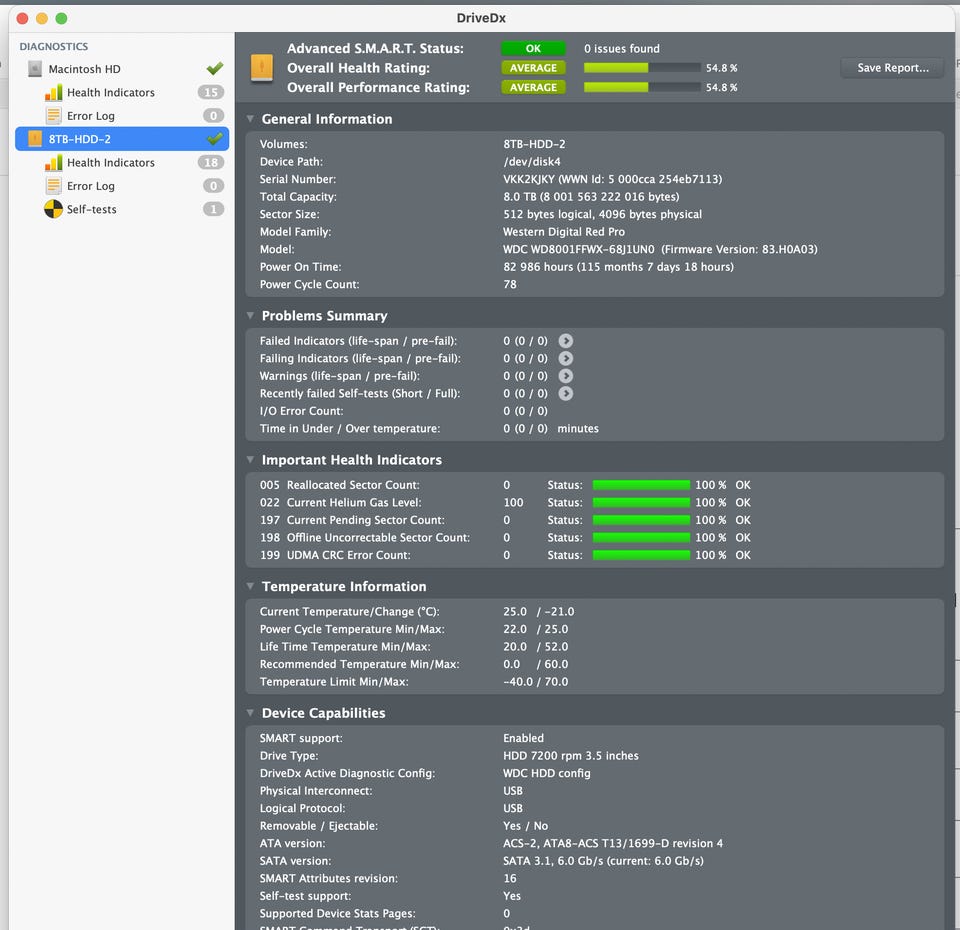Click the arrow next to Warnings count

pyautogui.click(x=566, y=376)
